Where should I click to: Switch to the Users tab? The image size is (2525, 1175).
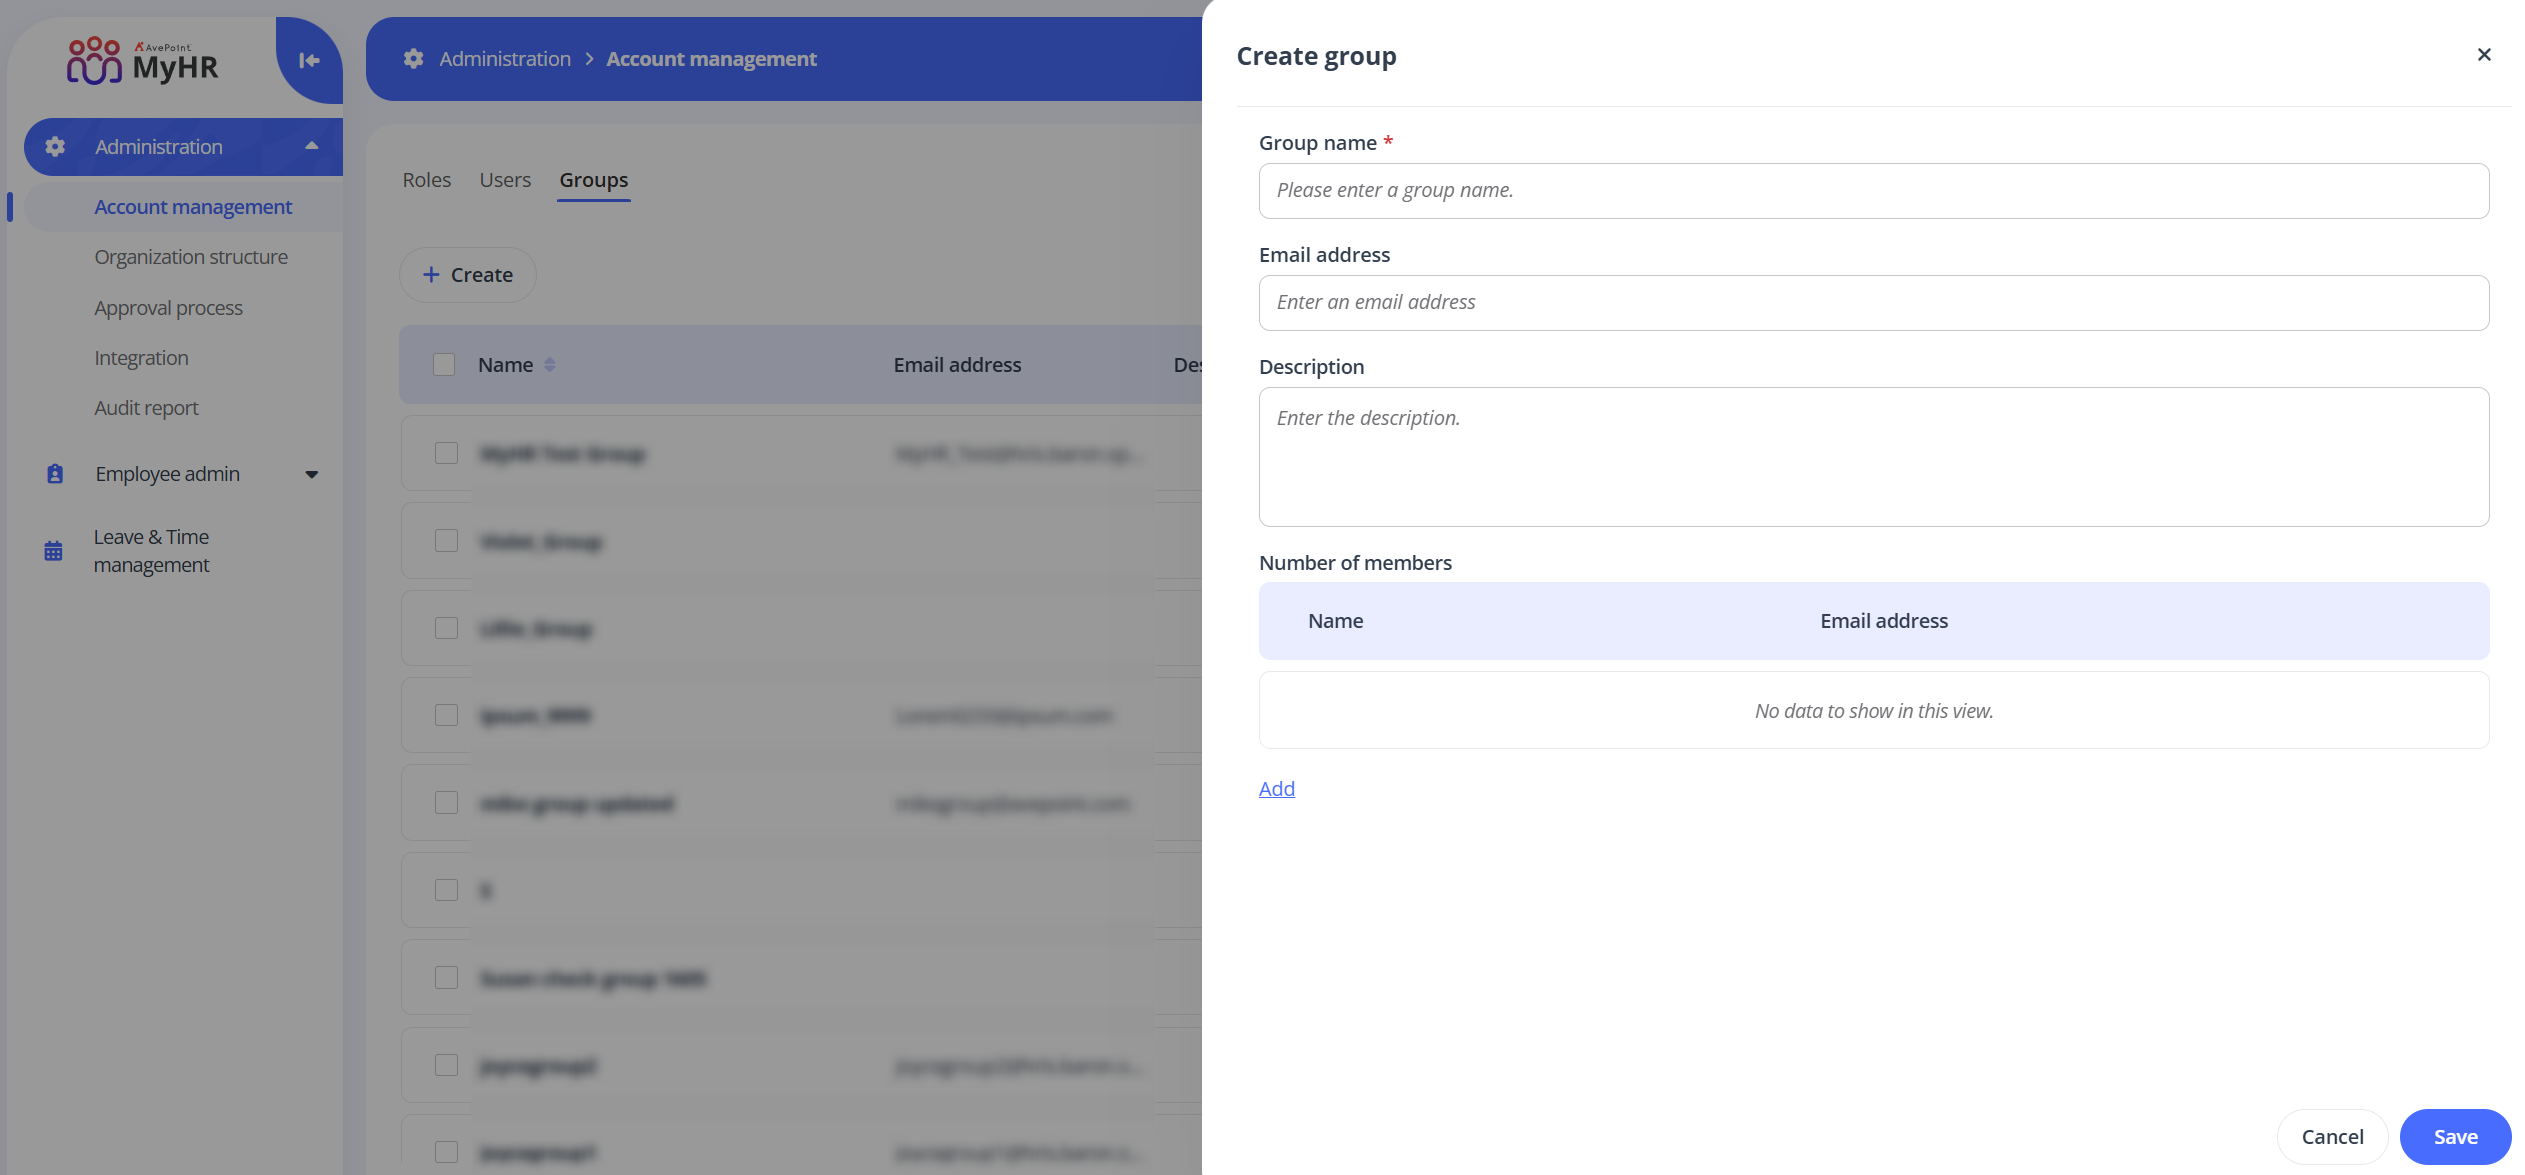click(504, 179)
